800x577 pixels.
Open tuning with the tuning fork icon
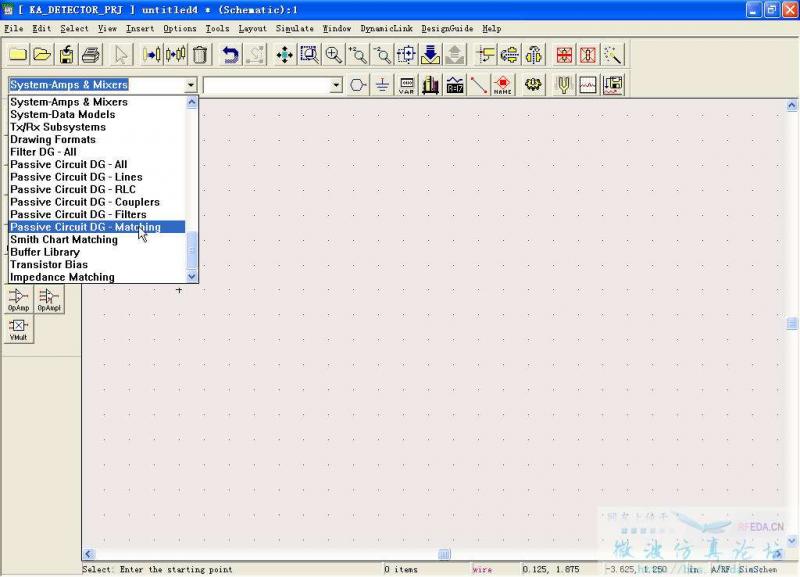pos(563,85)
